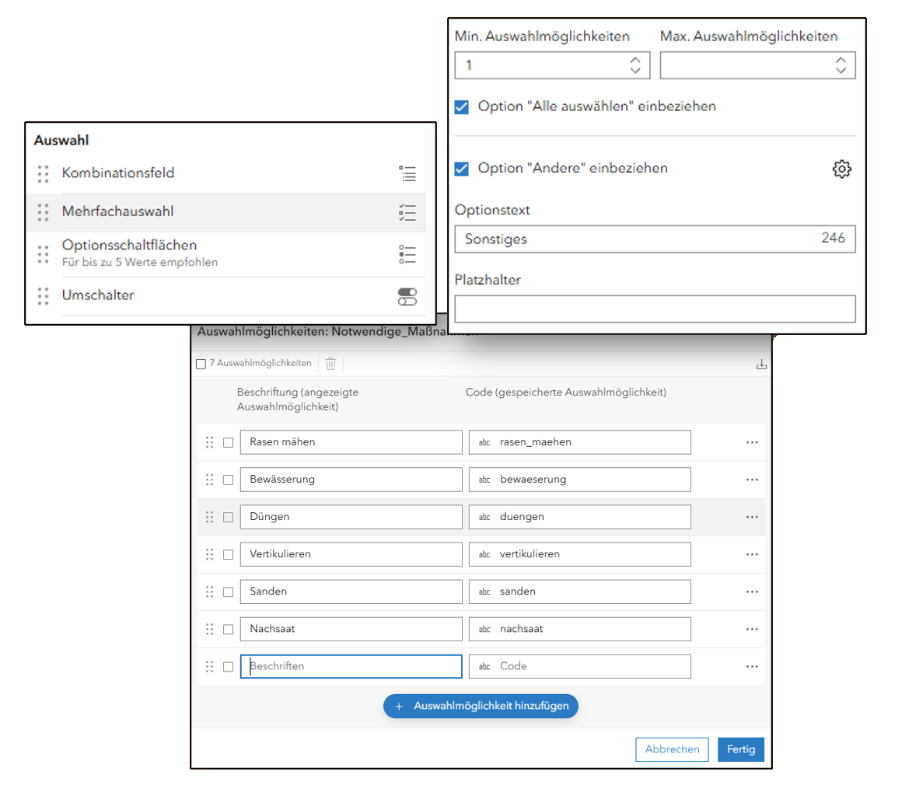Screen dimensions: 906x787
Task: Choose Umschalter question type
Action: click(226, 296)
